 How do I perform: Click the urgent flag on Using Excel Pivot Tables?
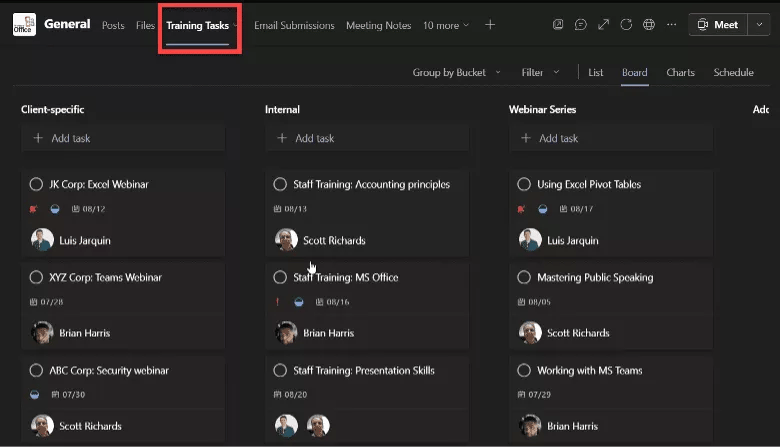[x=521, y=209]
